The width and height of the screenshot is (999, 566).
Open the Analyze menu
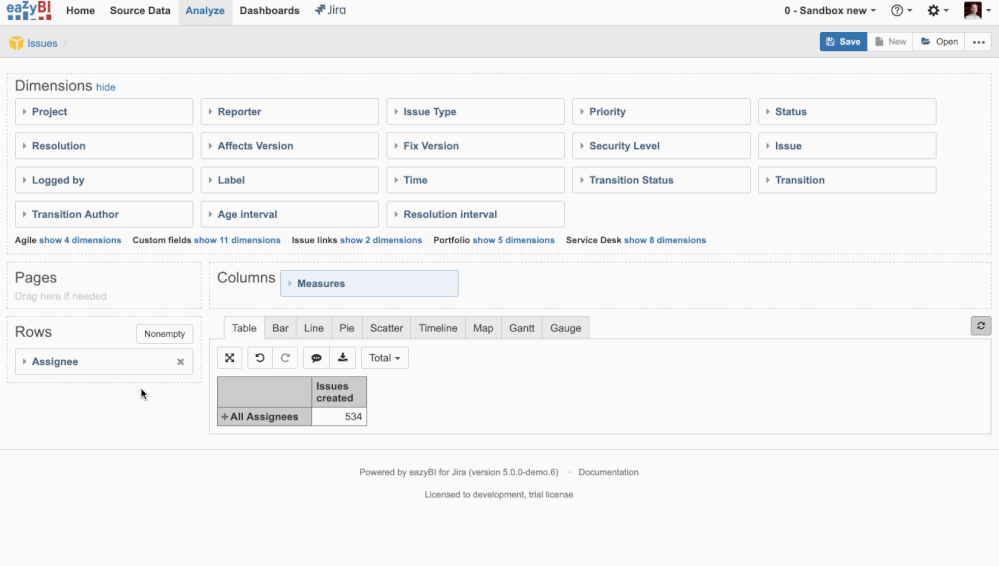coord(205,10)
